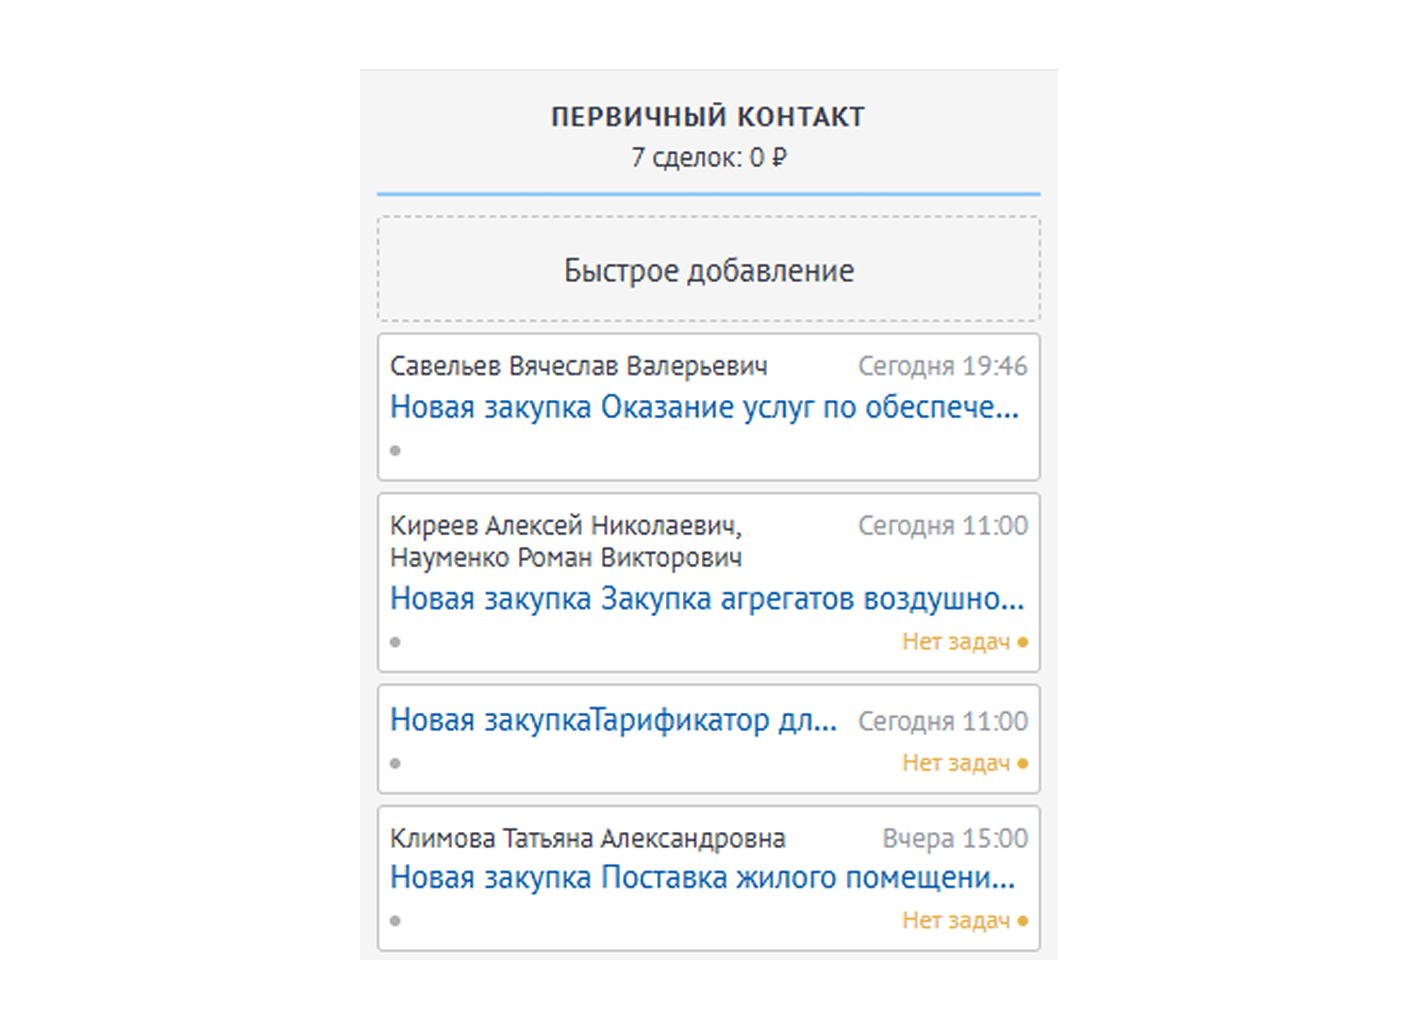Click gray status dot in Савельев card
This screenshot has height=1029, width=1418.
396,451
